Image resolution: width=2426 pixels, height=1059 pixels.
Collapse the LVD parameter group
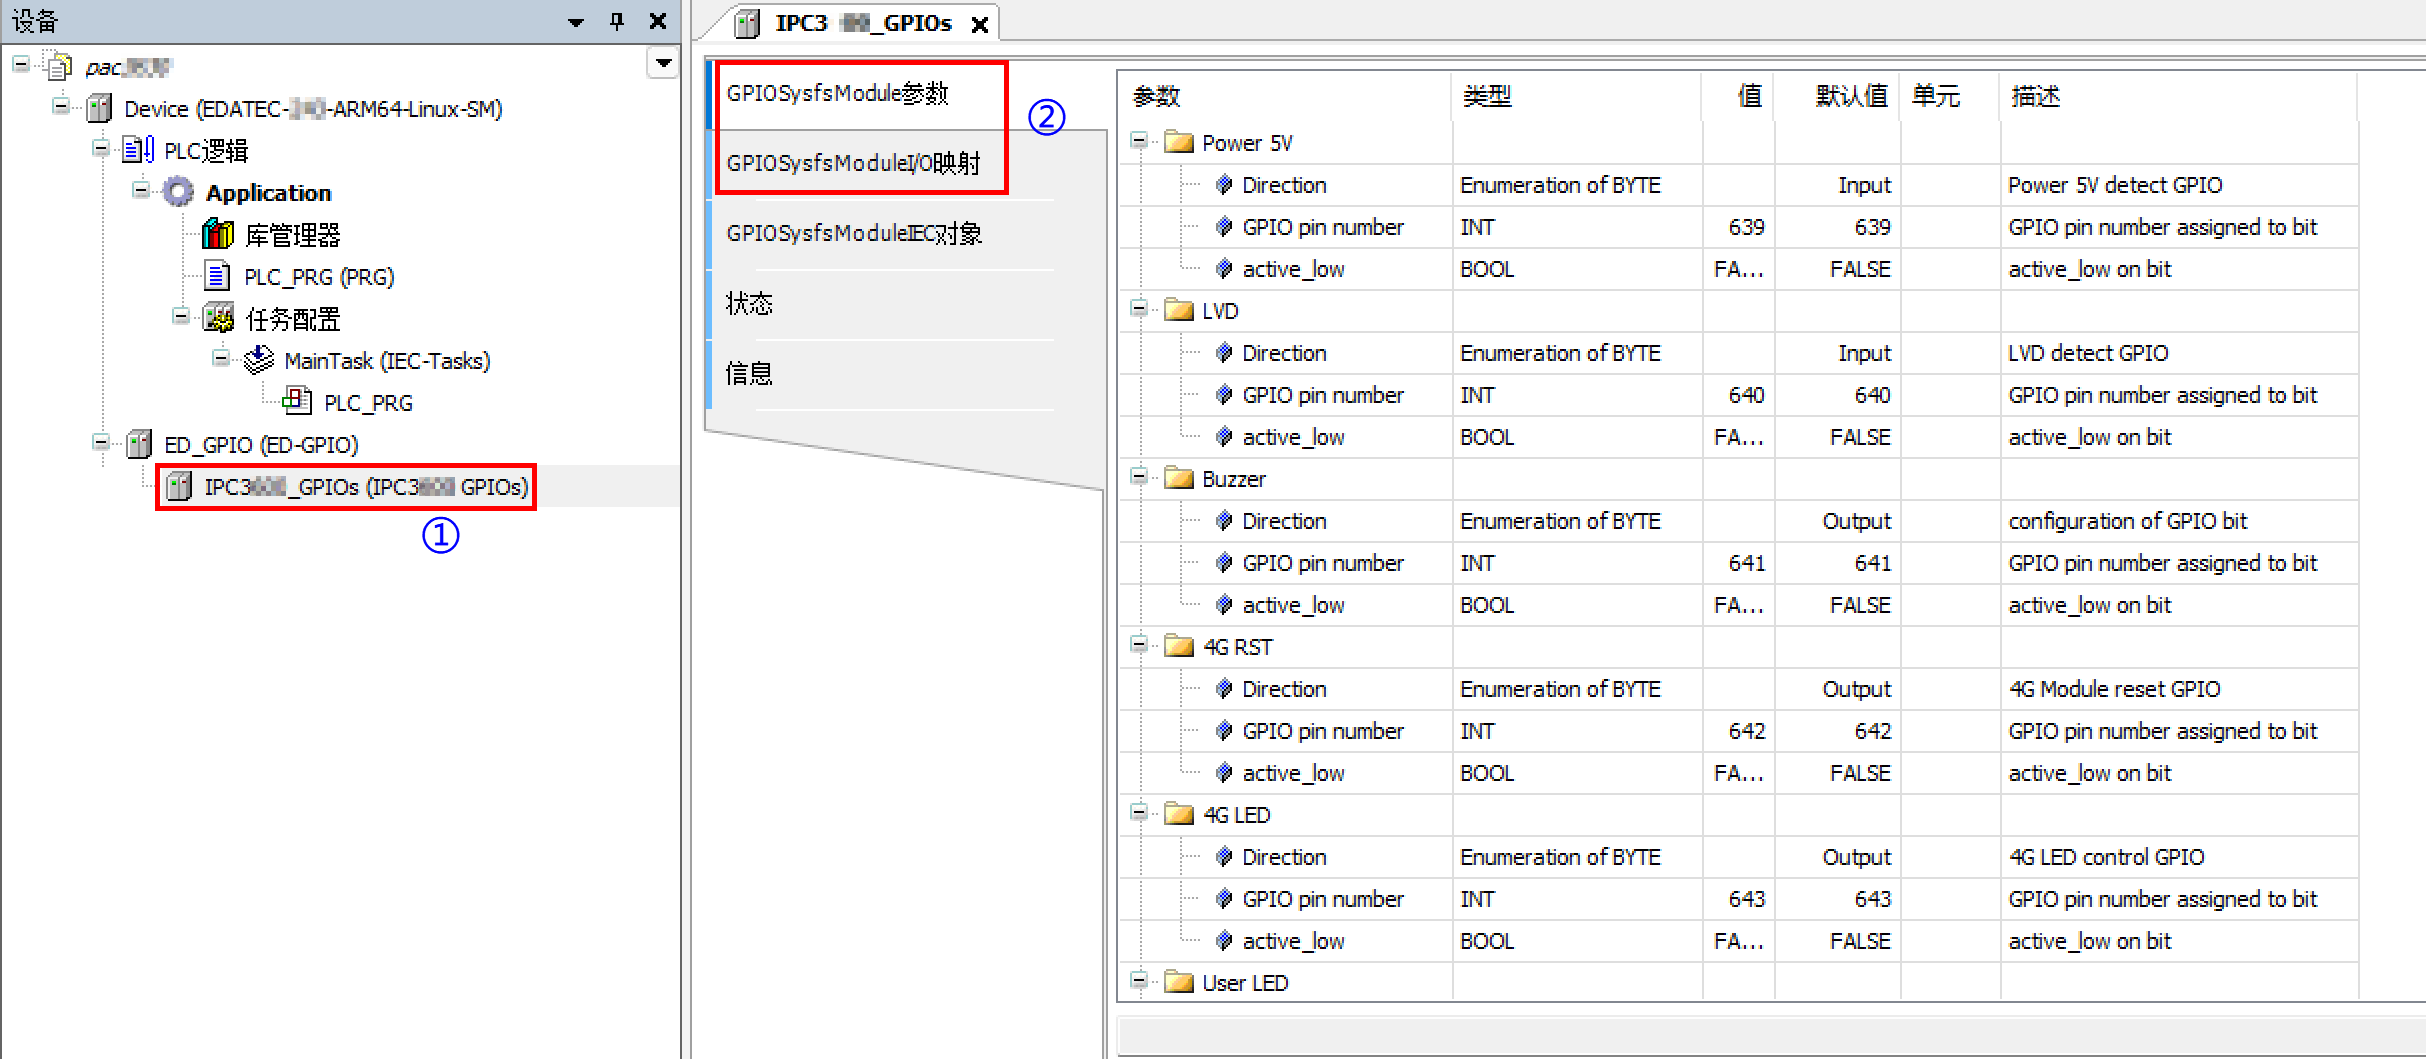pyautogui.click(x=1139, y=308)
